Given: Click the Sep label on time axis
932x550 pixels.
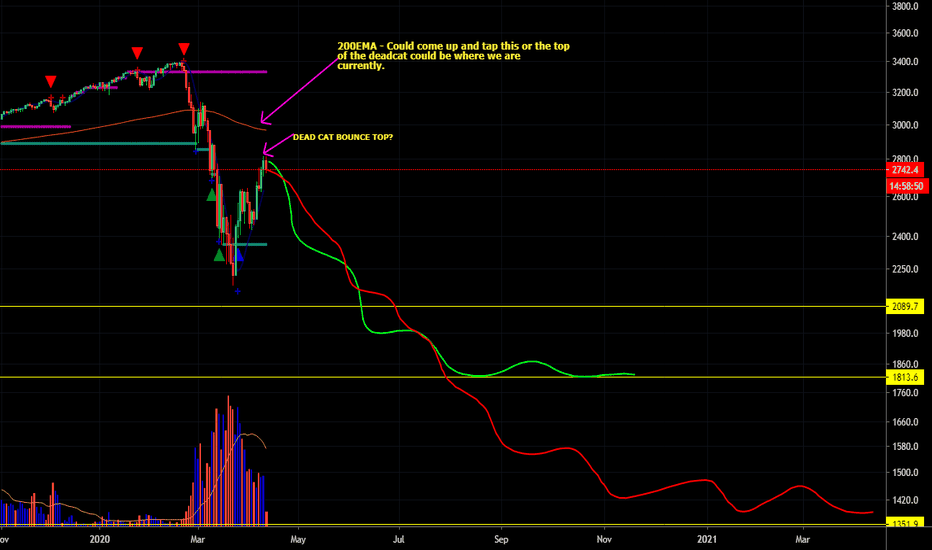Looking at the screenshot, I should (501, 540).
